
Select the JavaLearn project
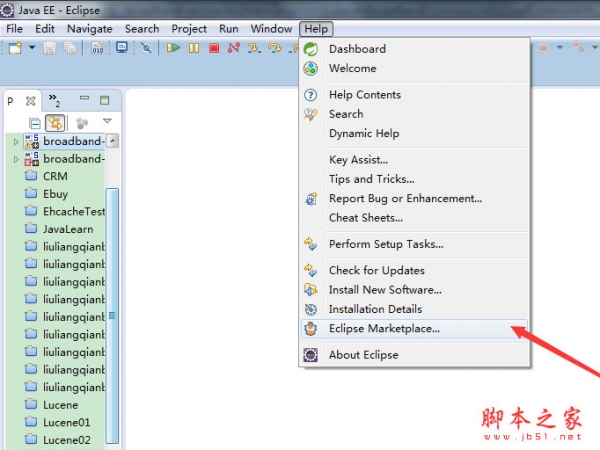[68, 229]
